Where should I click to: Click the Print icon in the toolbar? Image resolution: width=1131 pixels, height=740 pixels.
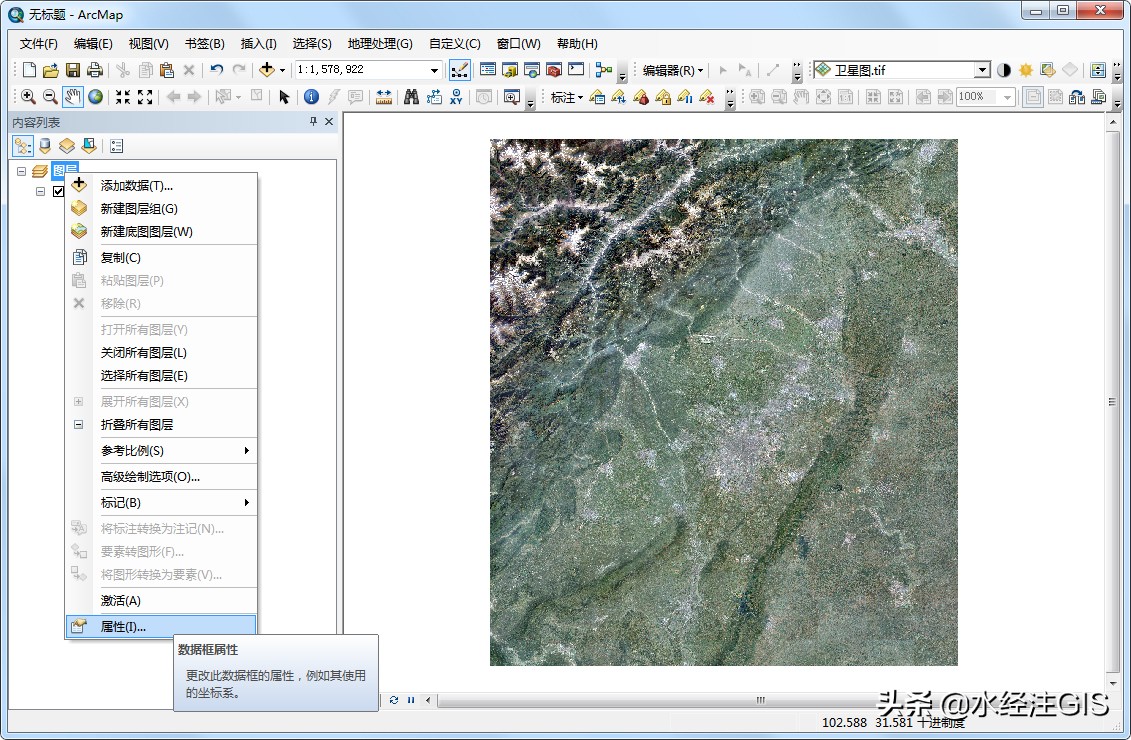[94, 70]
